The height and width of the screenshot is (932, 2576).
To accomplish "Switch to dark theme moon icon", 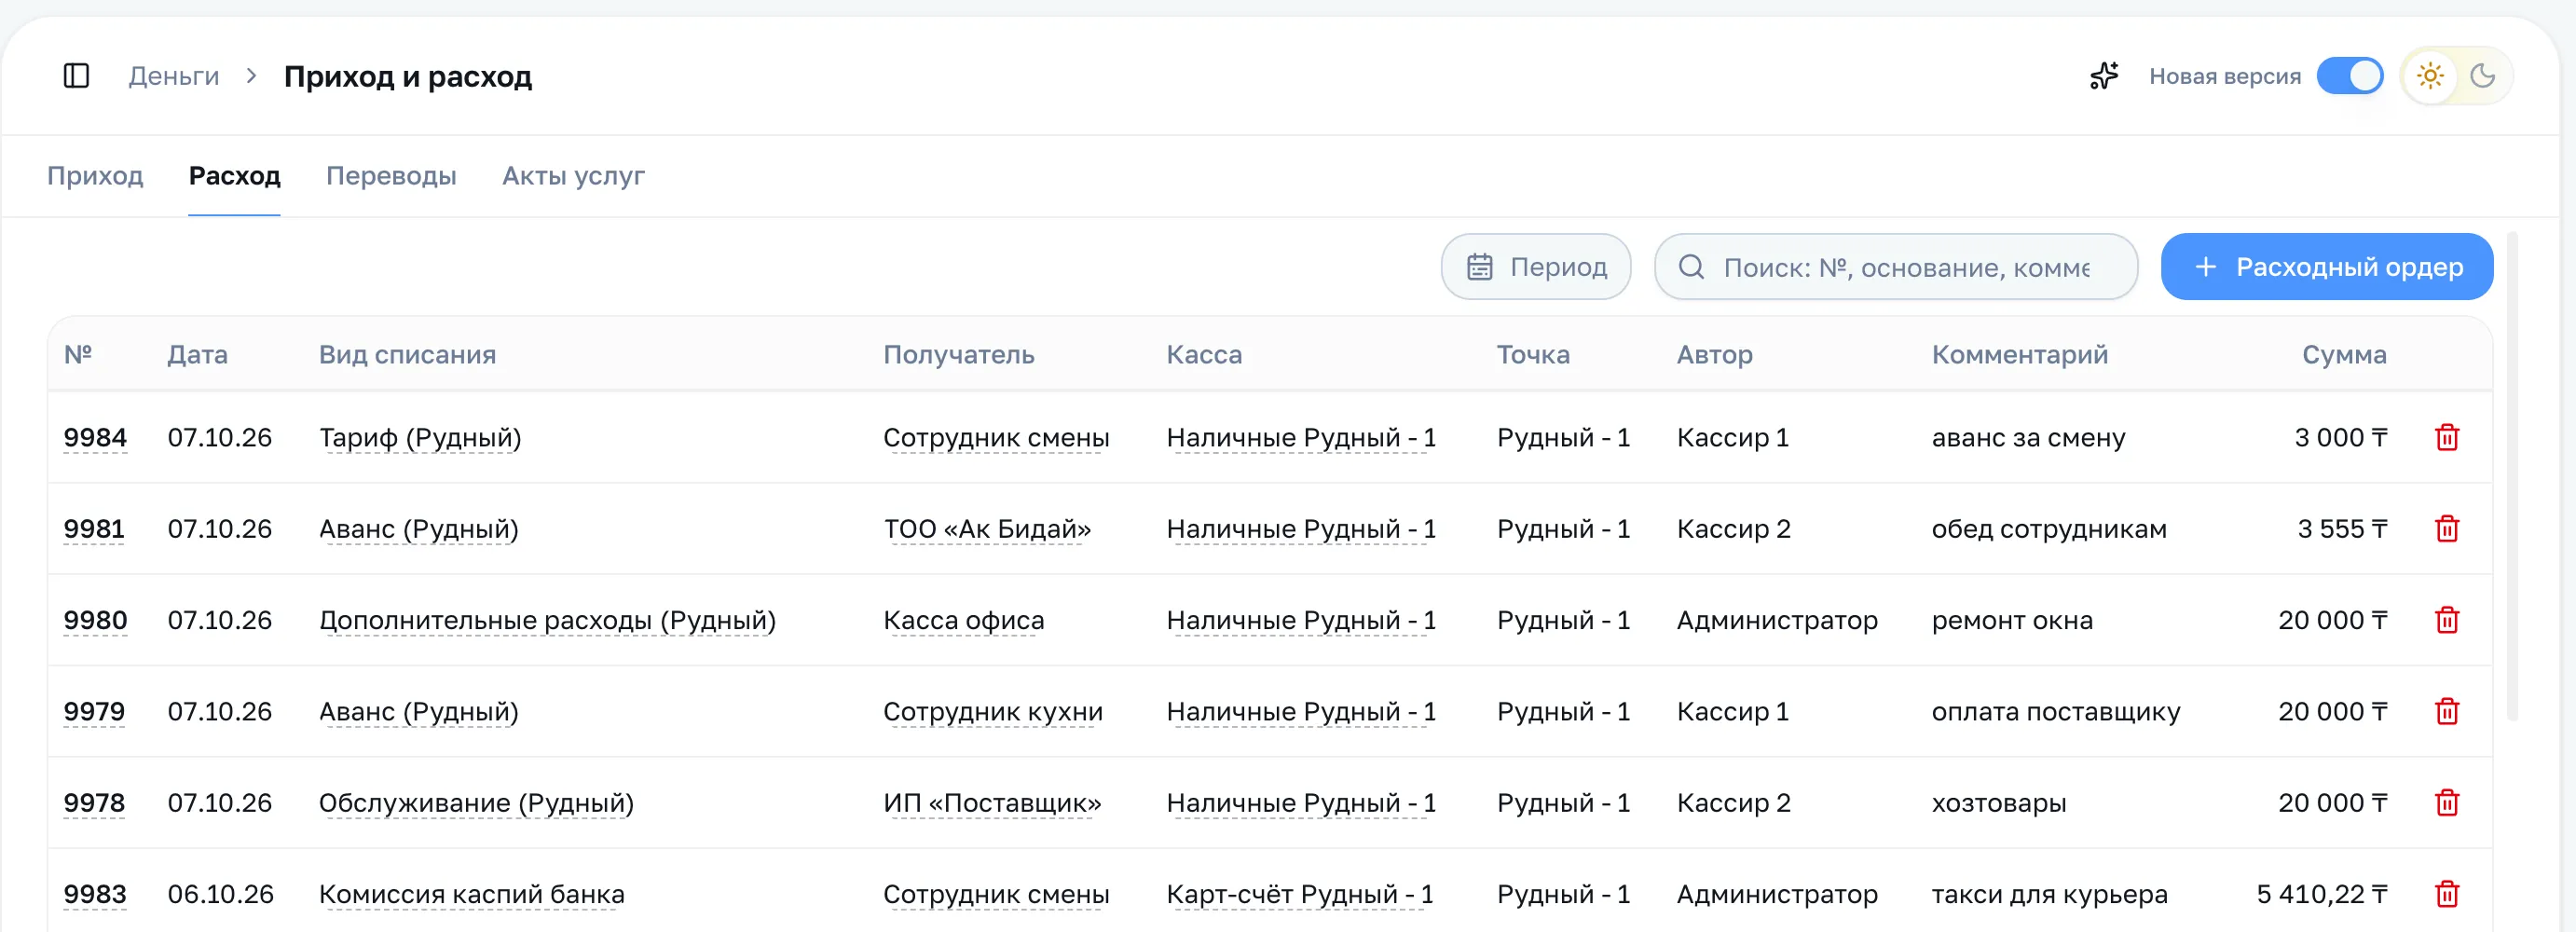I will (x=2482, y=76).
